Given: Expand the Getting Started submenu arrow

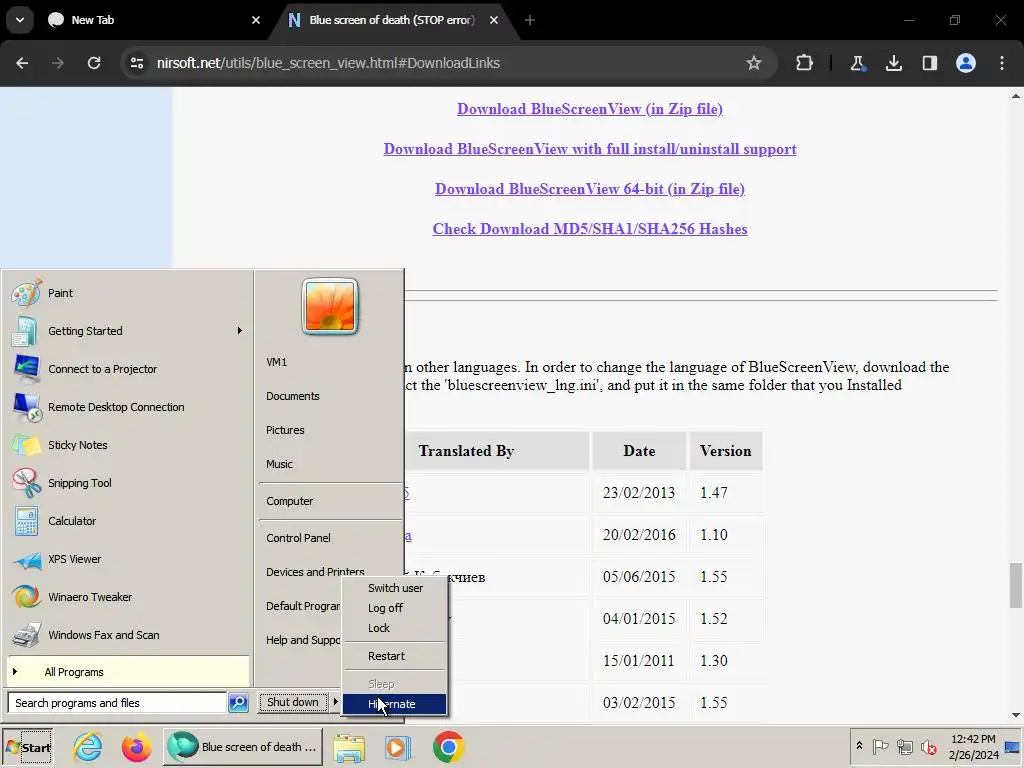Looking at the screenshot, I should point(240,331).
